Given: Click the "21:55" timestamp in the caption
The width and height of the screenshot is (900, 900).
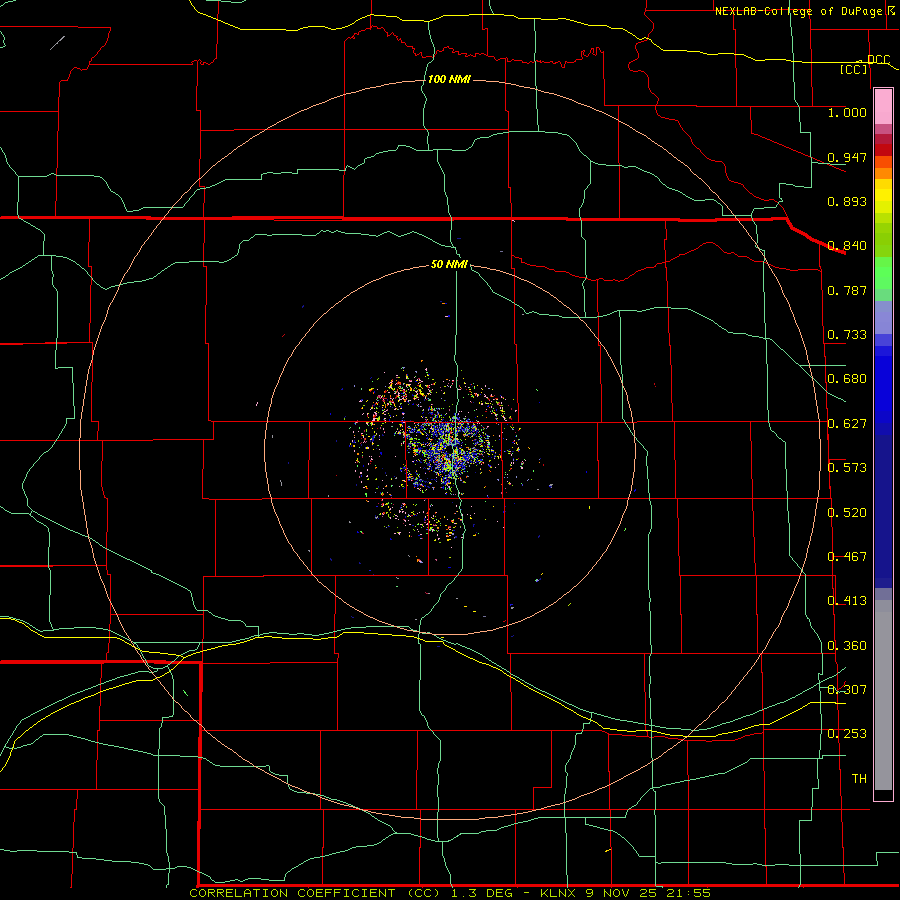Looking at the screenshot, I should 689,893.
